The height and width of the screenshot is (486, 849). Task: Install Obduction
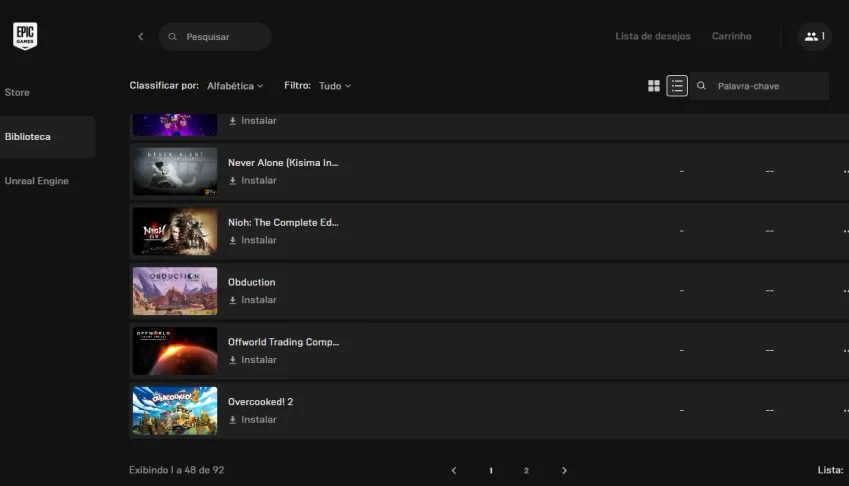252,300
